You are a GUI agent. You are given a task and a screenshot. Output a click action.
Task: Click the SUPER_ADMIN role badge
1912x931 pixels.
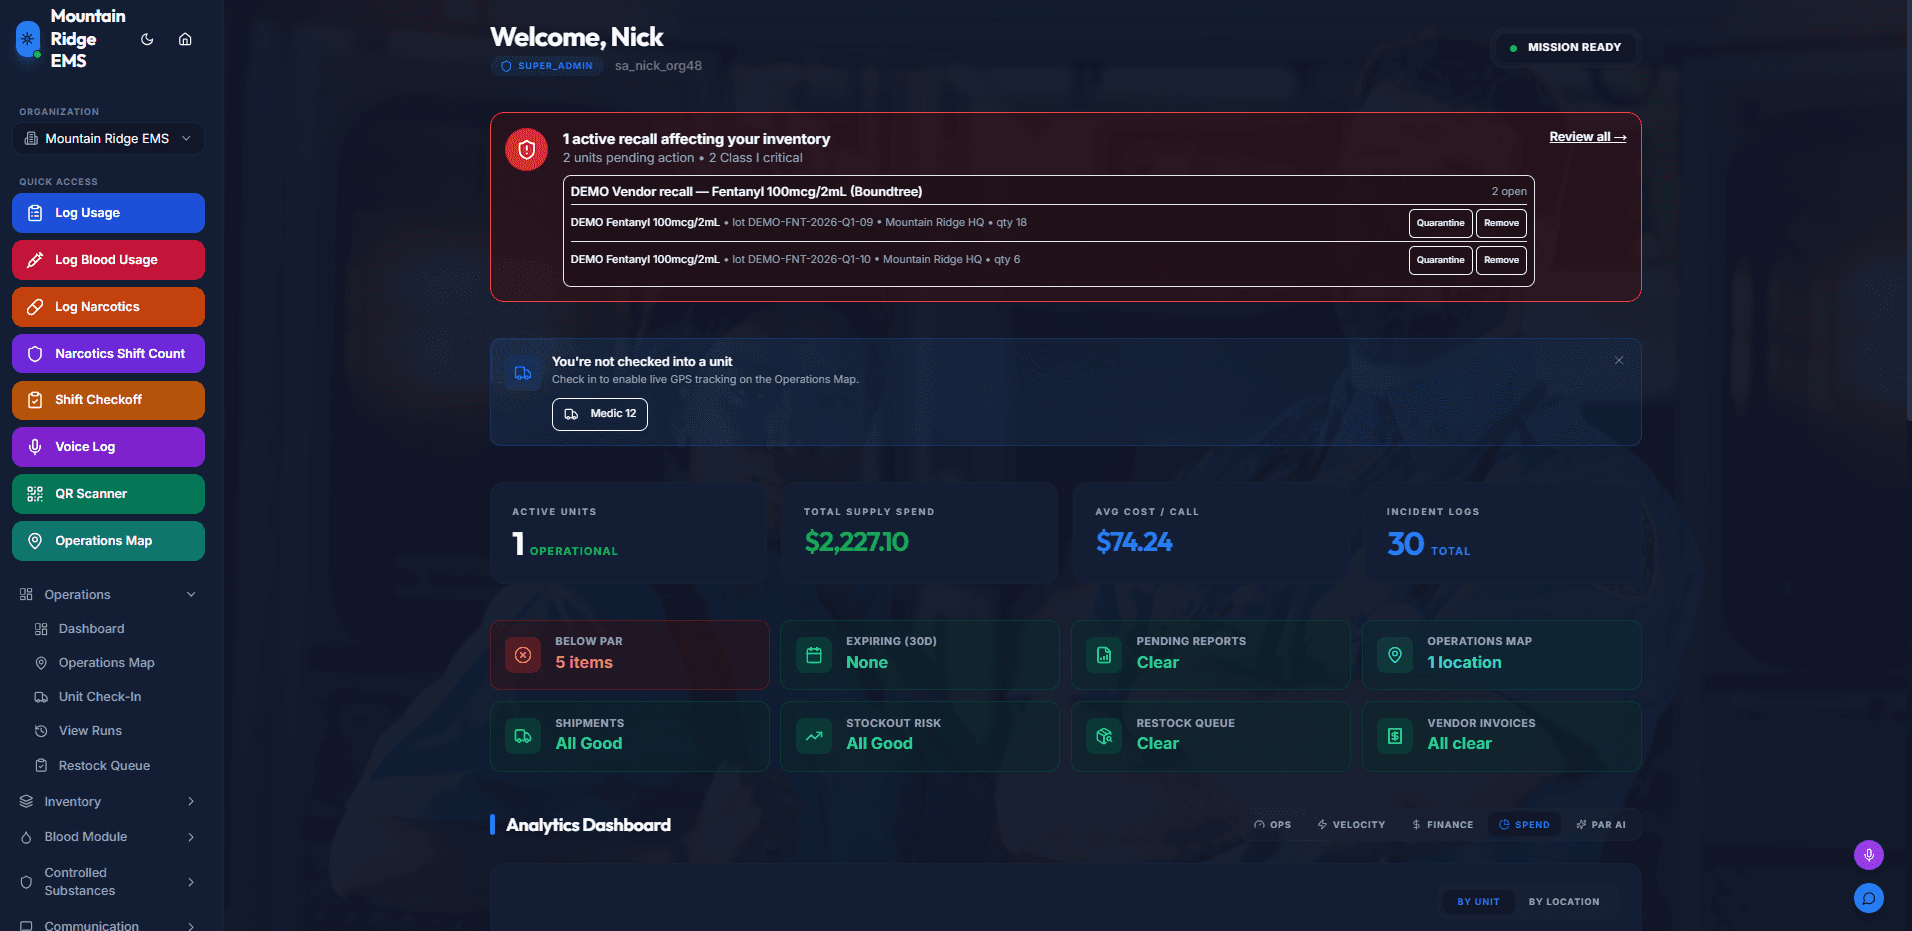coord(547,66)
